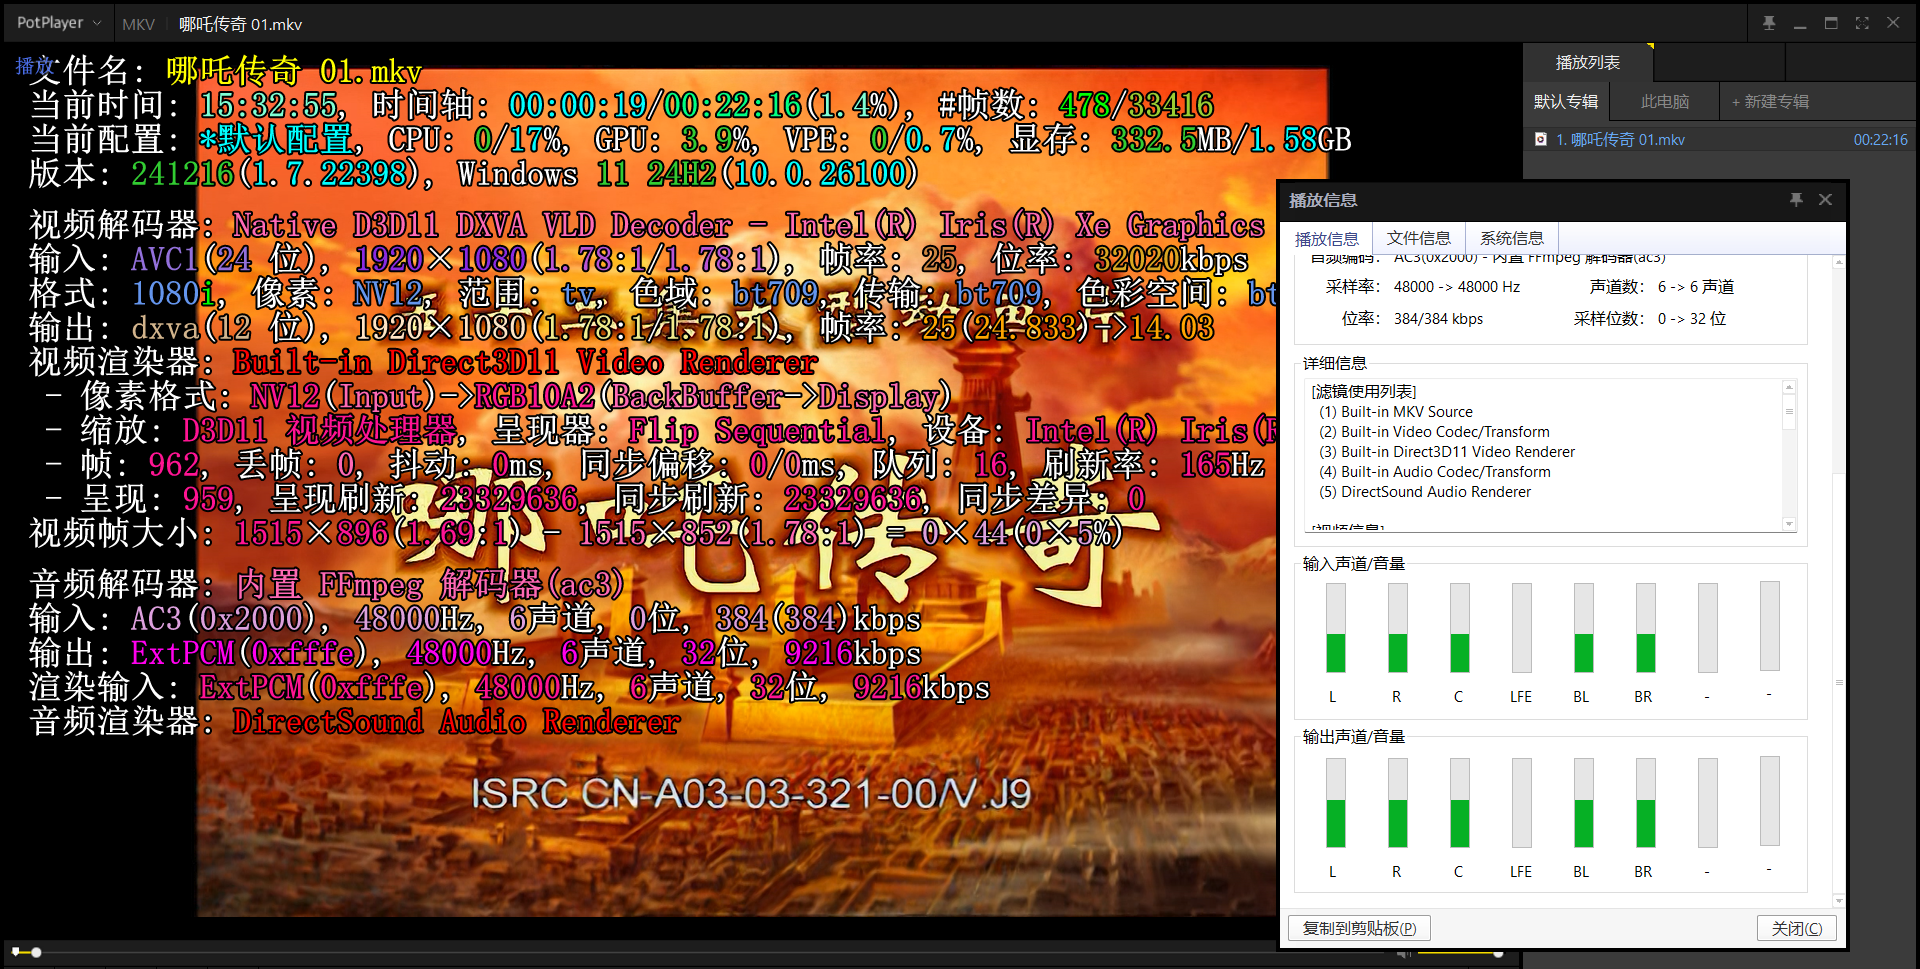Click the playback seek bar handle

click(35, 952)
